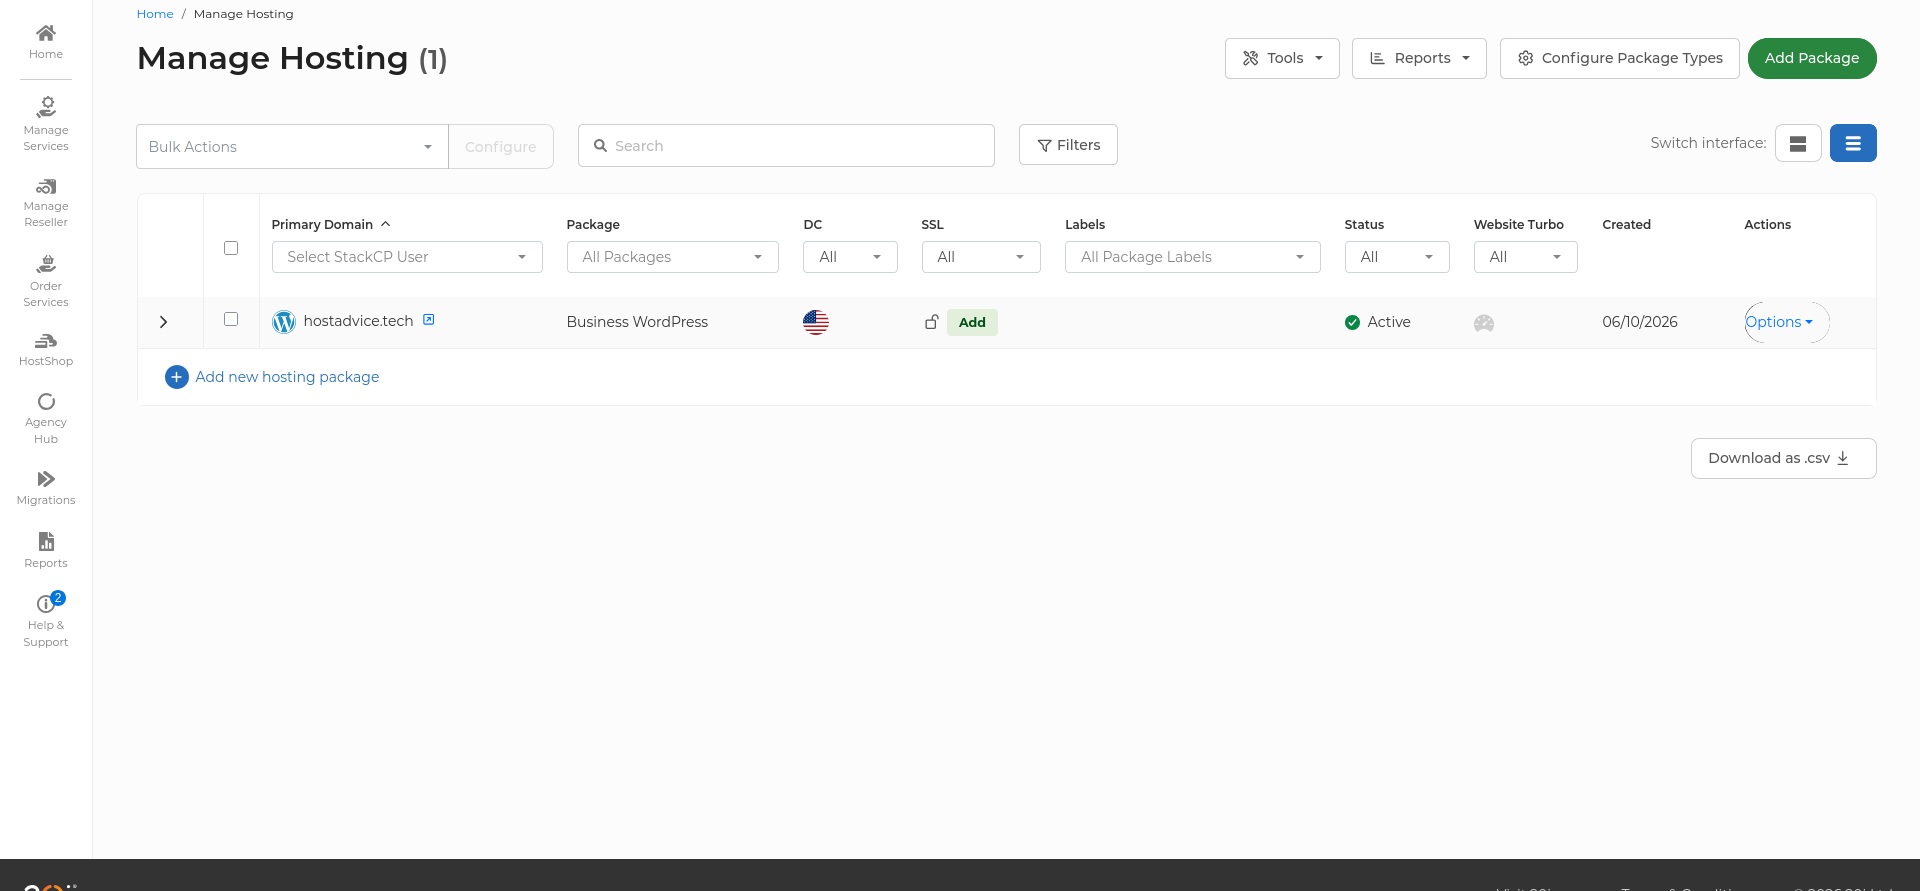The height and width of the screenshot is (891, 1920).
Task: Click the US flag data centre icon
Action: (x=816, y=322)
